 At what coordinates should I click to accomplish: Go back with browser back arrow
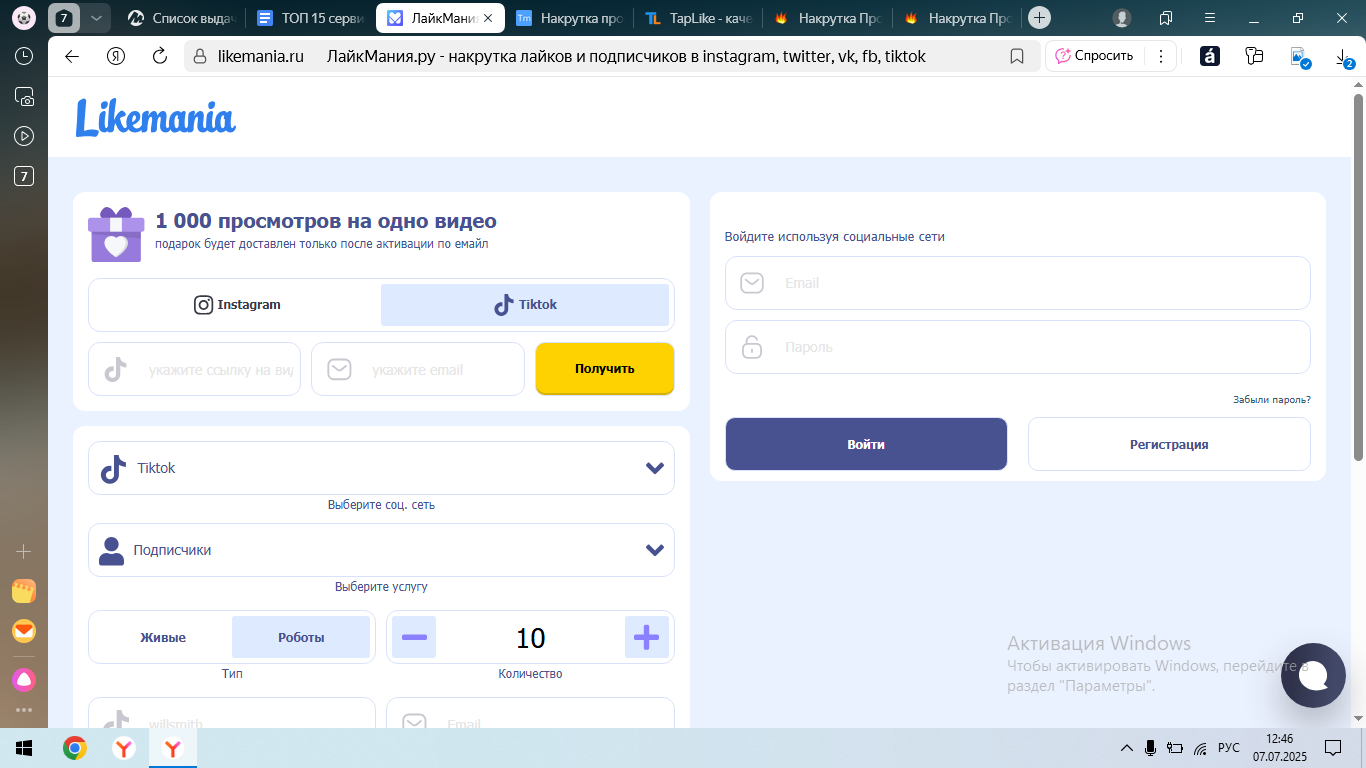[x=72, y=56]
